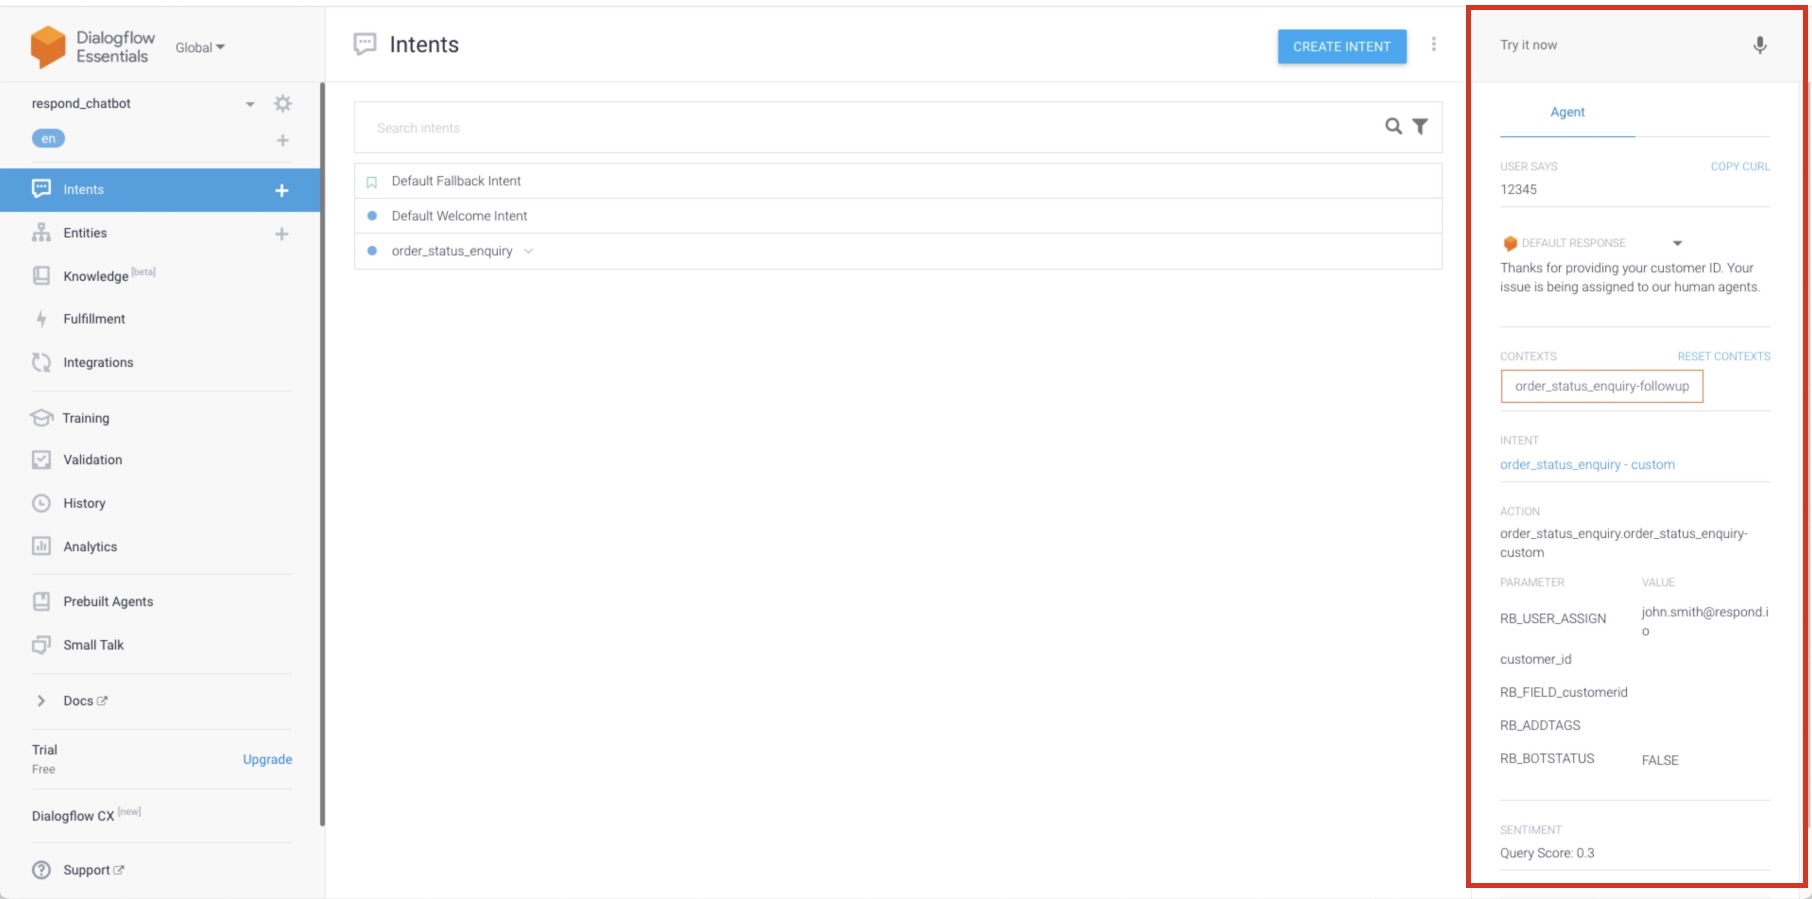The image size is (1812, 899).
Task: Expand the Default Response dropdown arrow
Action: tap(1677, 243)
